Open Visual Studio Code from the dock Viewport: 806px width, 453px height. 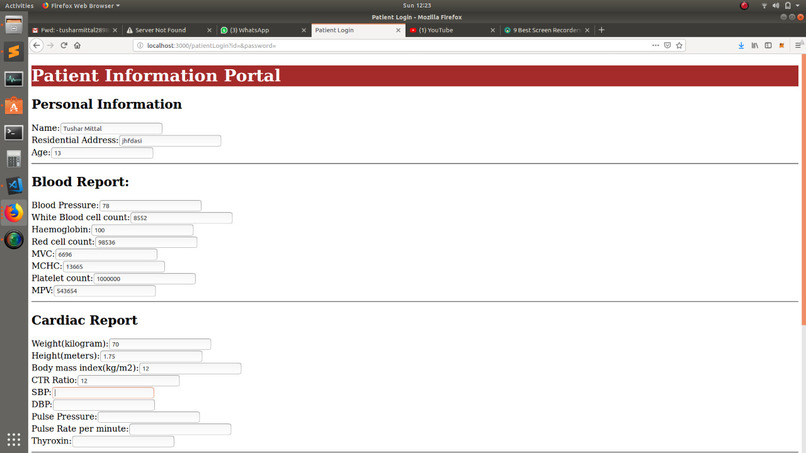click(14, 186)
